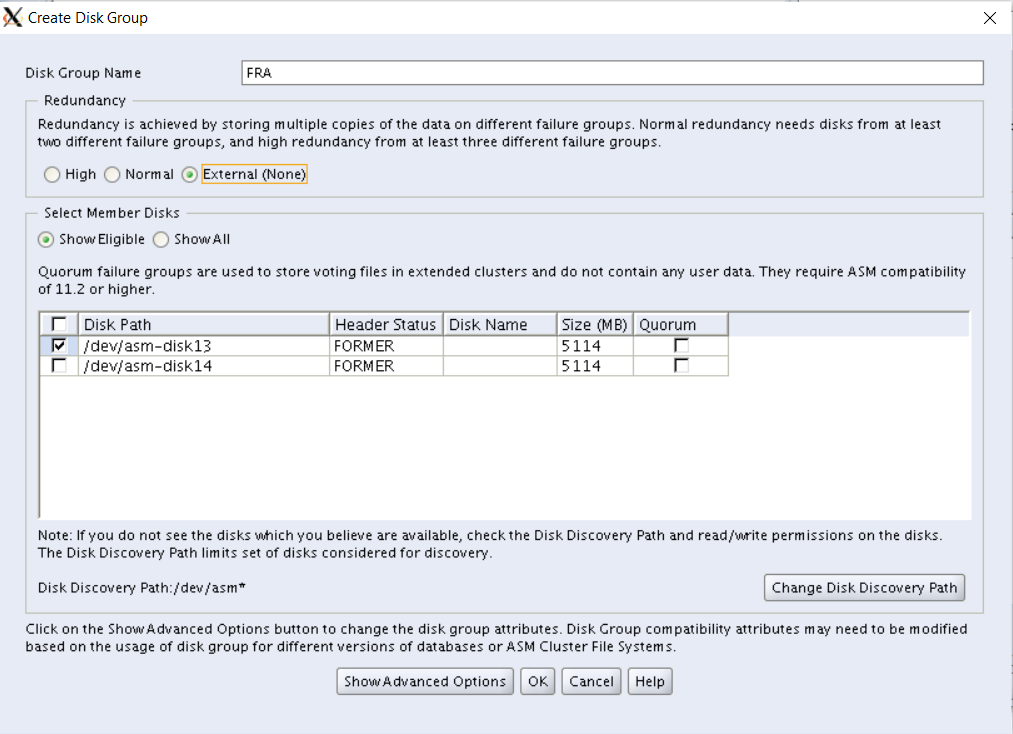
Task: Select High redundancy option
Action: [x=52, y=175]
